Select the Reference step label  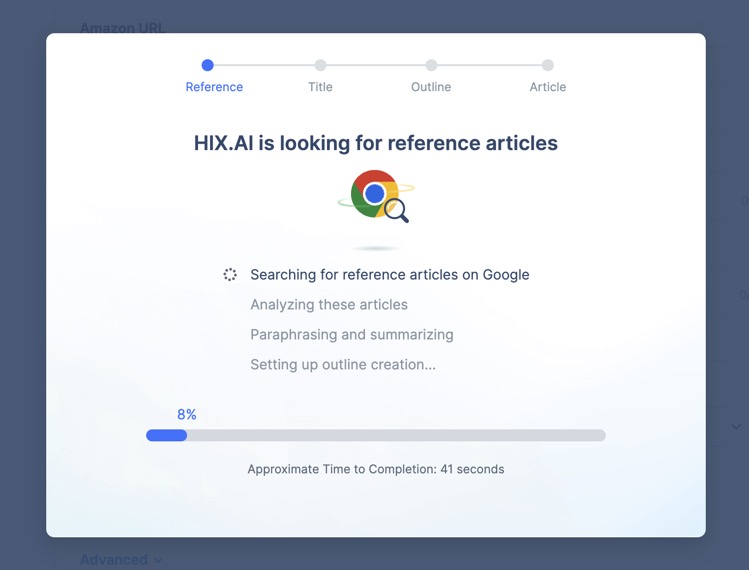(x=214, y=87)
